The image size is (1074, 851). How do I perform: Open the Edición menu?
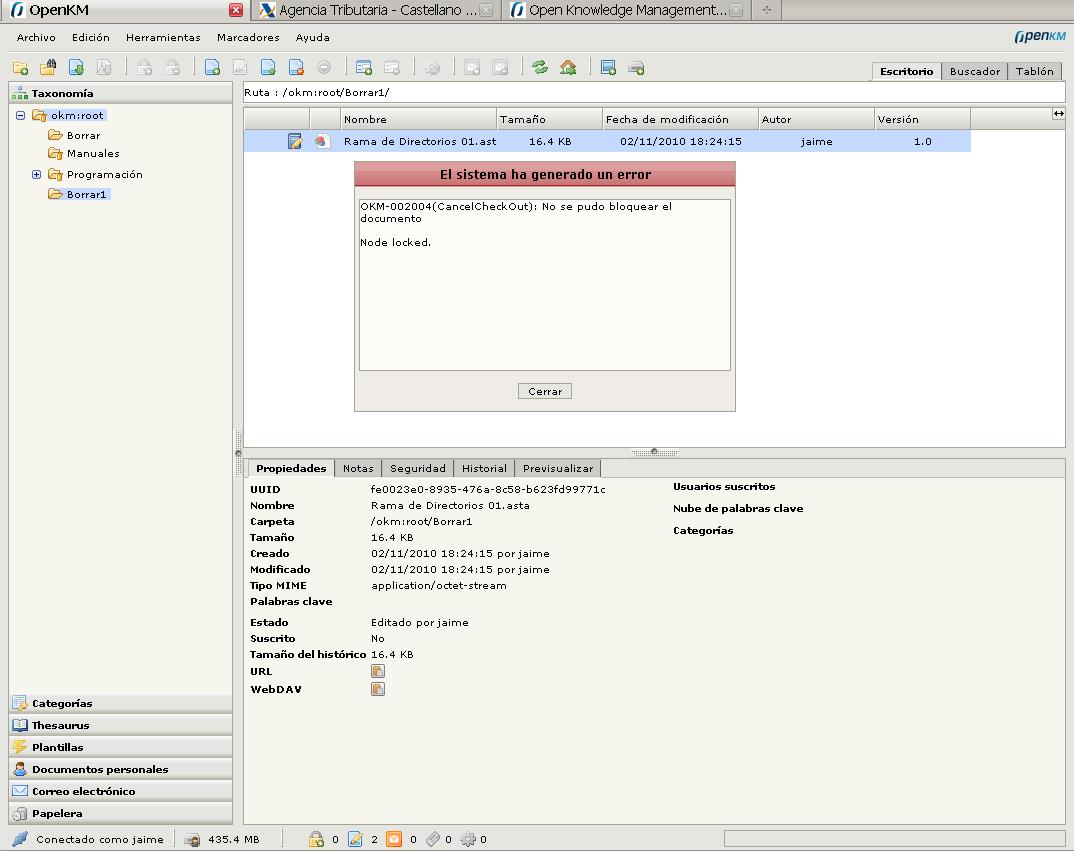90,38
